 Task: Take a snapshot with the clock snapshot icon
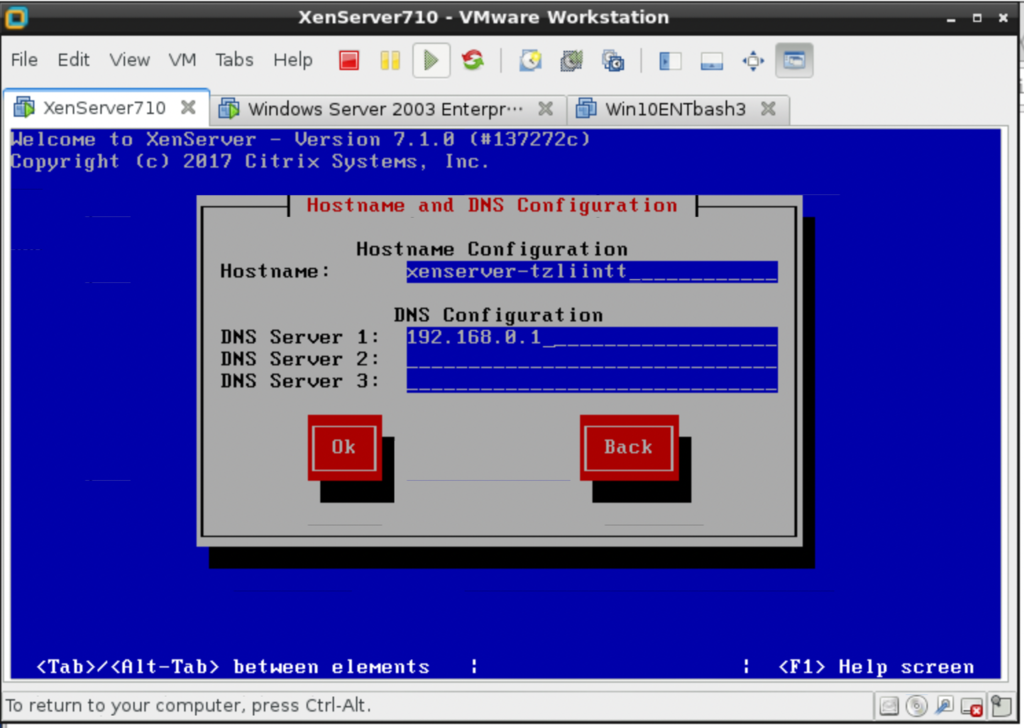[530, 61]
